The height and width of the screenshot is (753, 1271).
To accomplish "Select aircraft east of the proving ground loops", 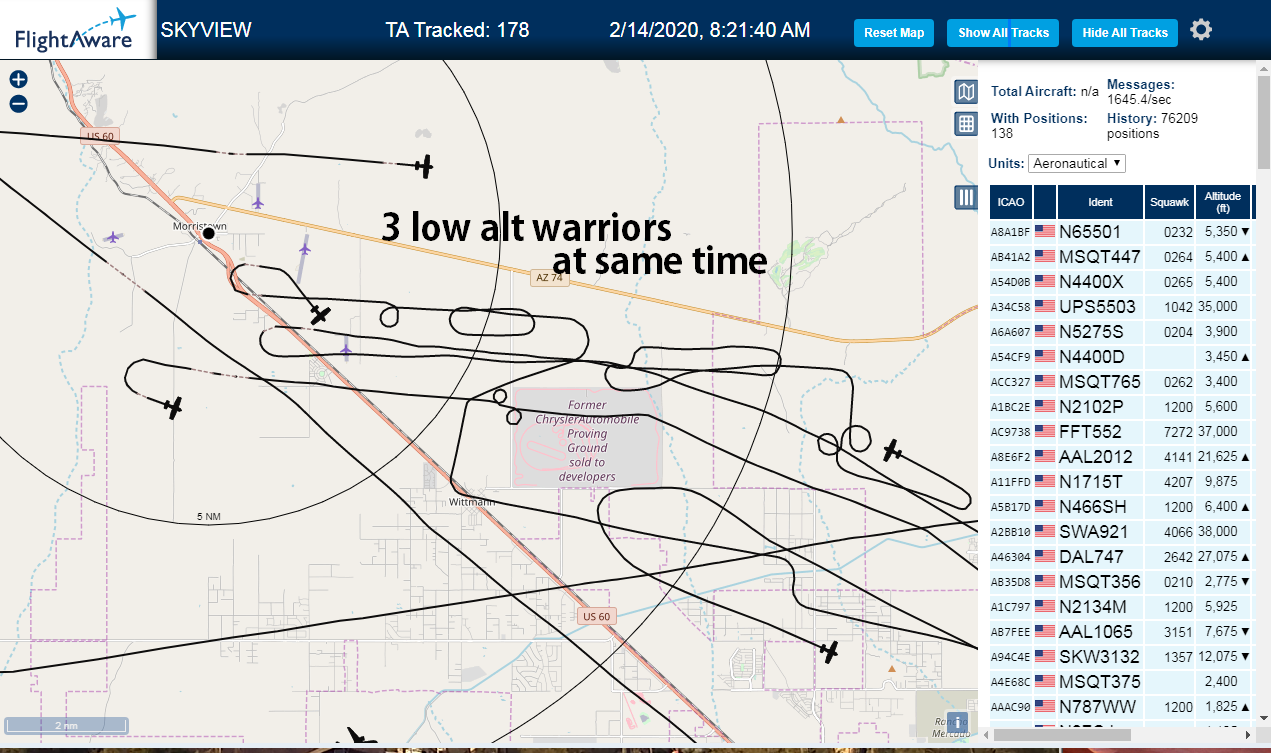I will tap(892, 451).
